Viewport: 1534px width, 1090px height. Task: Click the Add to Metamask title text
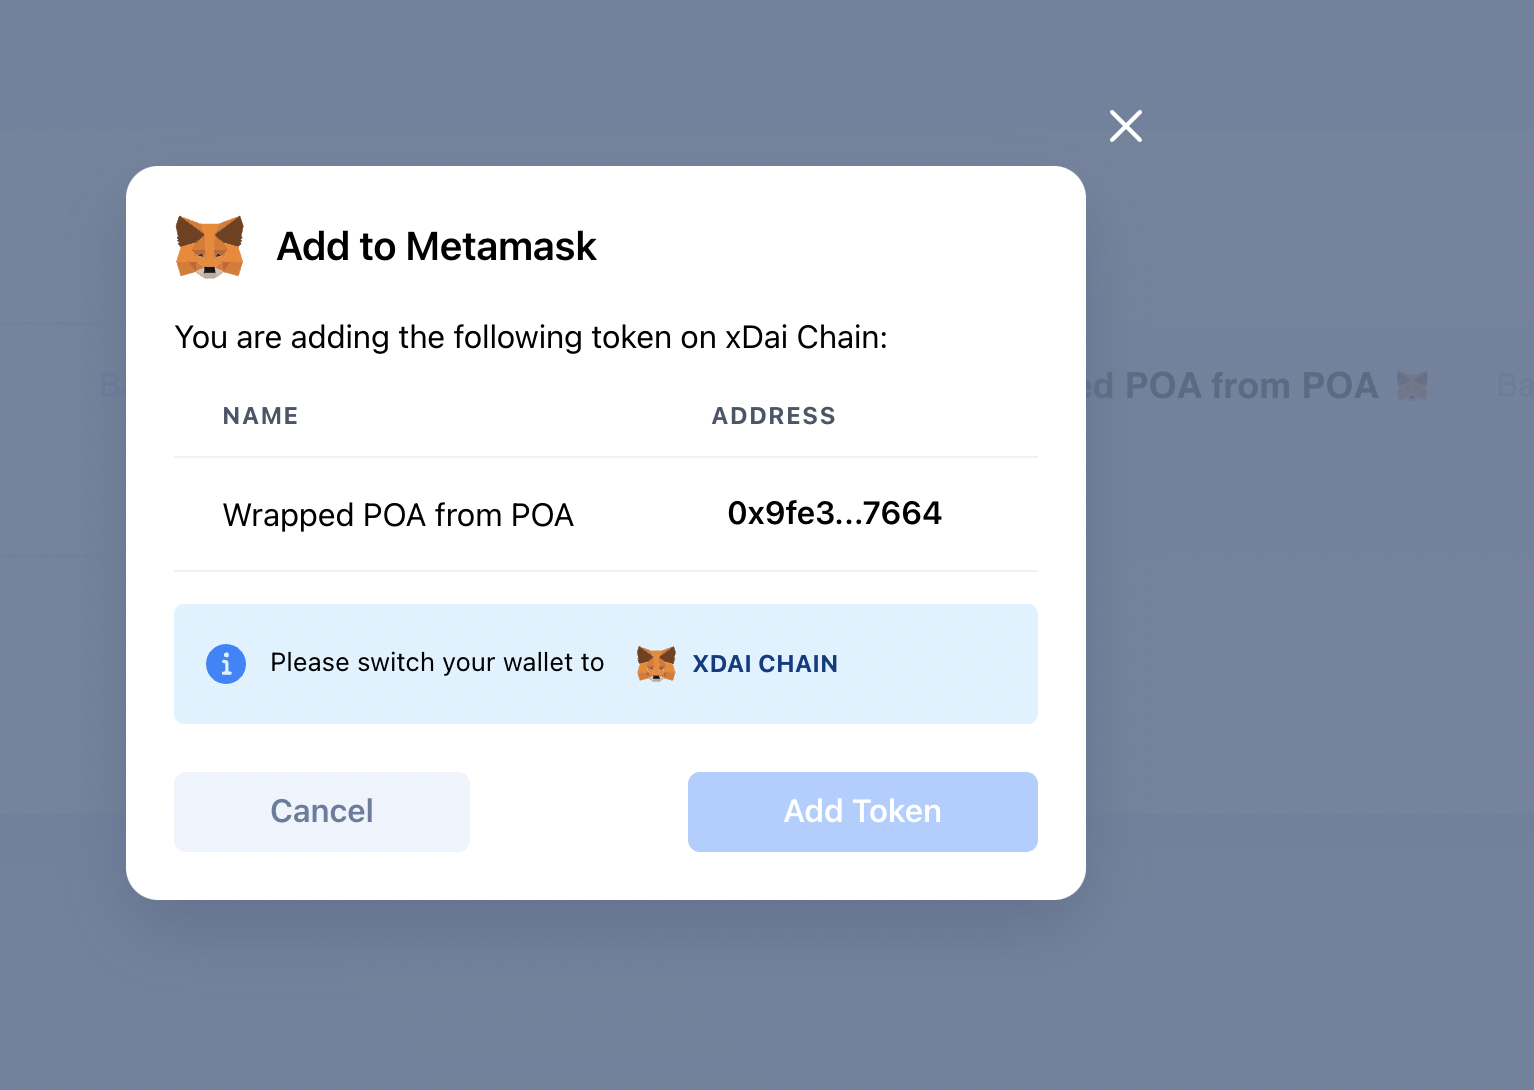click(x=435, y=246)
